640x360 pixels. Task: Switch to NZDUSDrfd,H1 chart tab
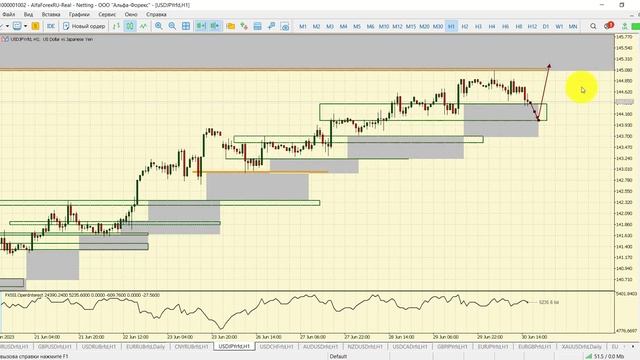(365, 347)
